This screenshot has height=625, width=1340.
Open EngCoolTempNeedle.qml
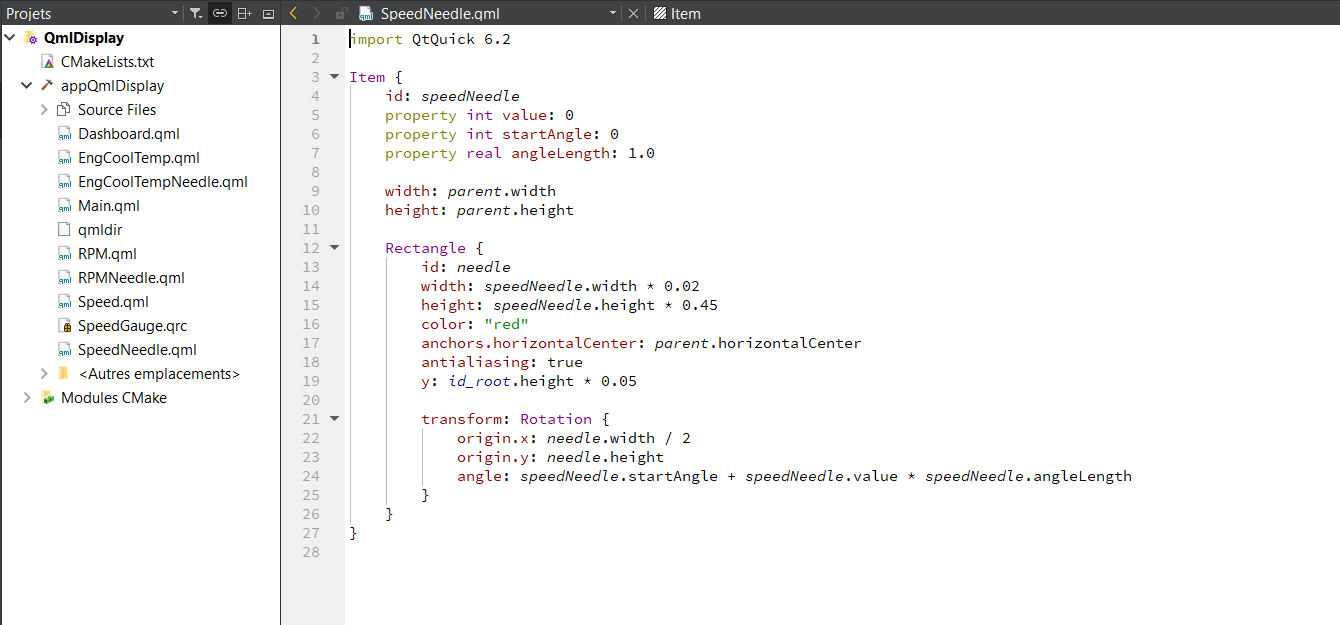(163, 182)
